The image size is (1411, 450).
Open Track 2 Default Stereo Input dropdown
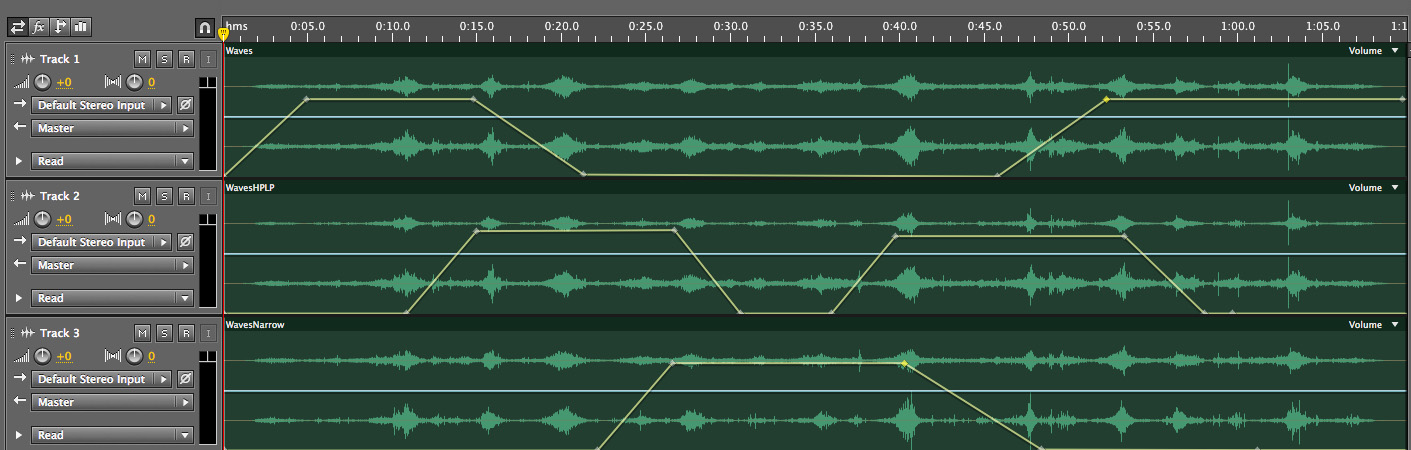pyautogui.click(x=103, y=242)
